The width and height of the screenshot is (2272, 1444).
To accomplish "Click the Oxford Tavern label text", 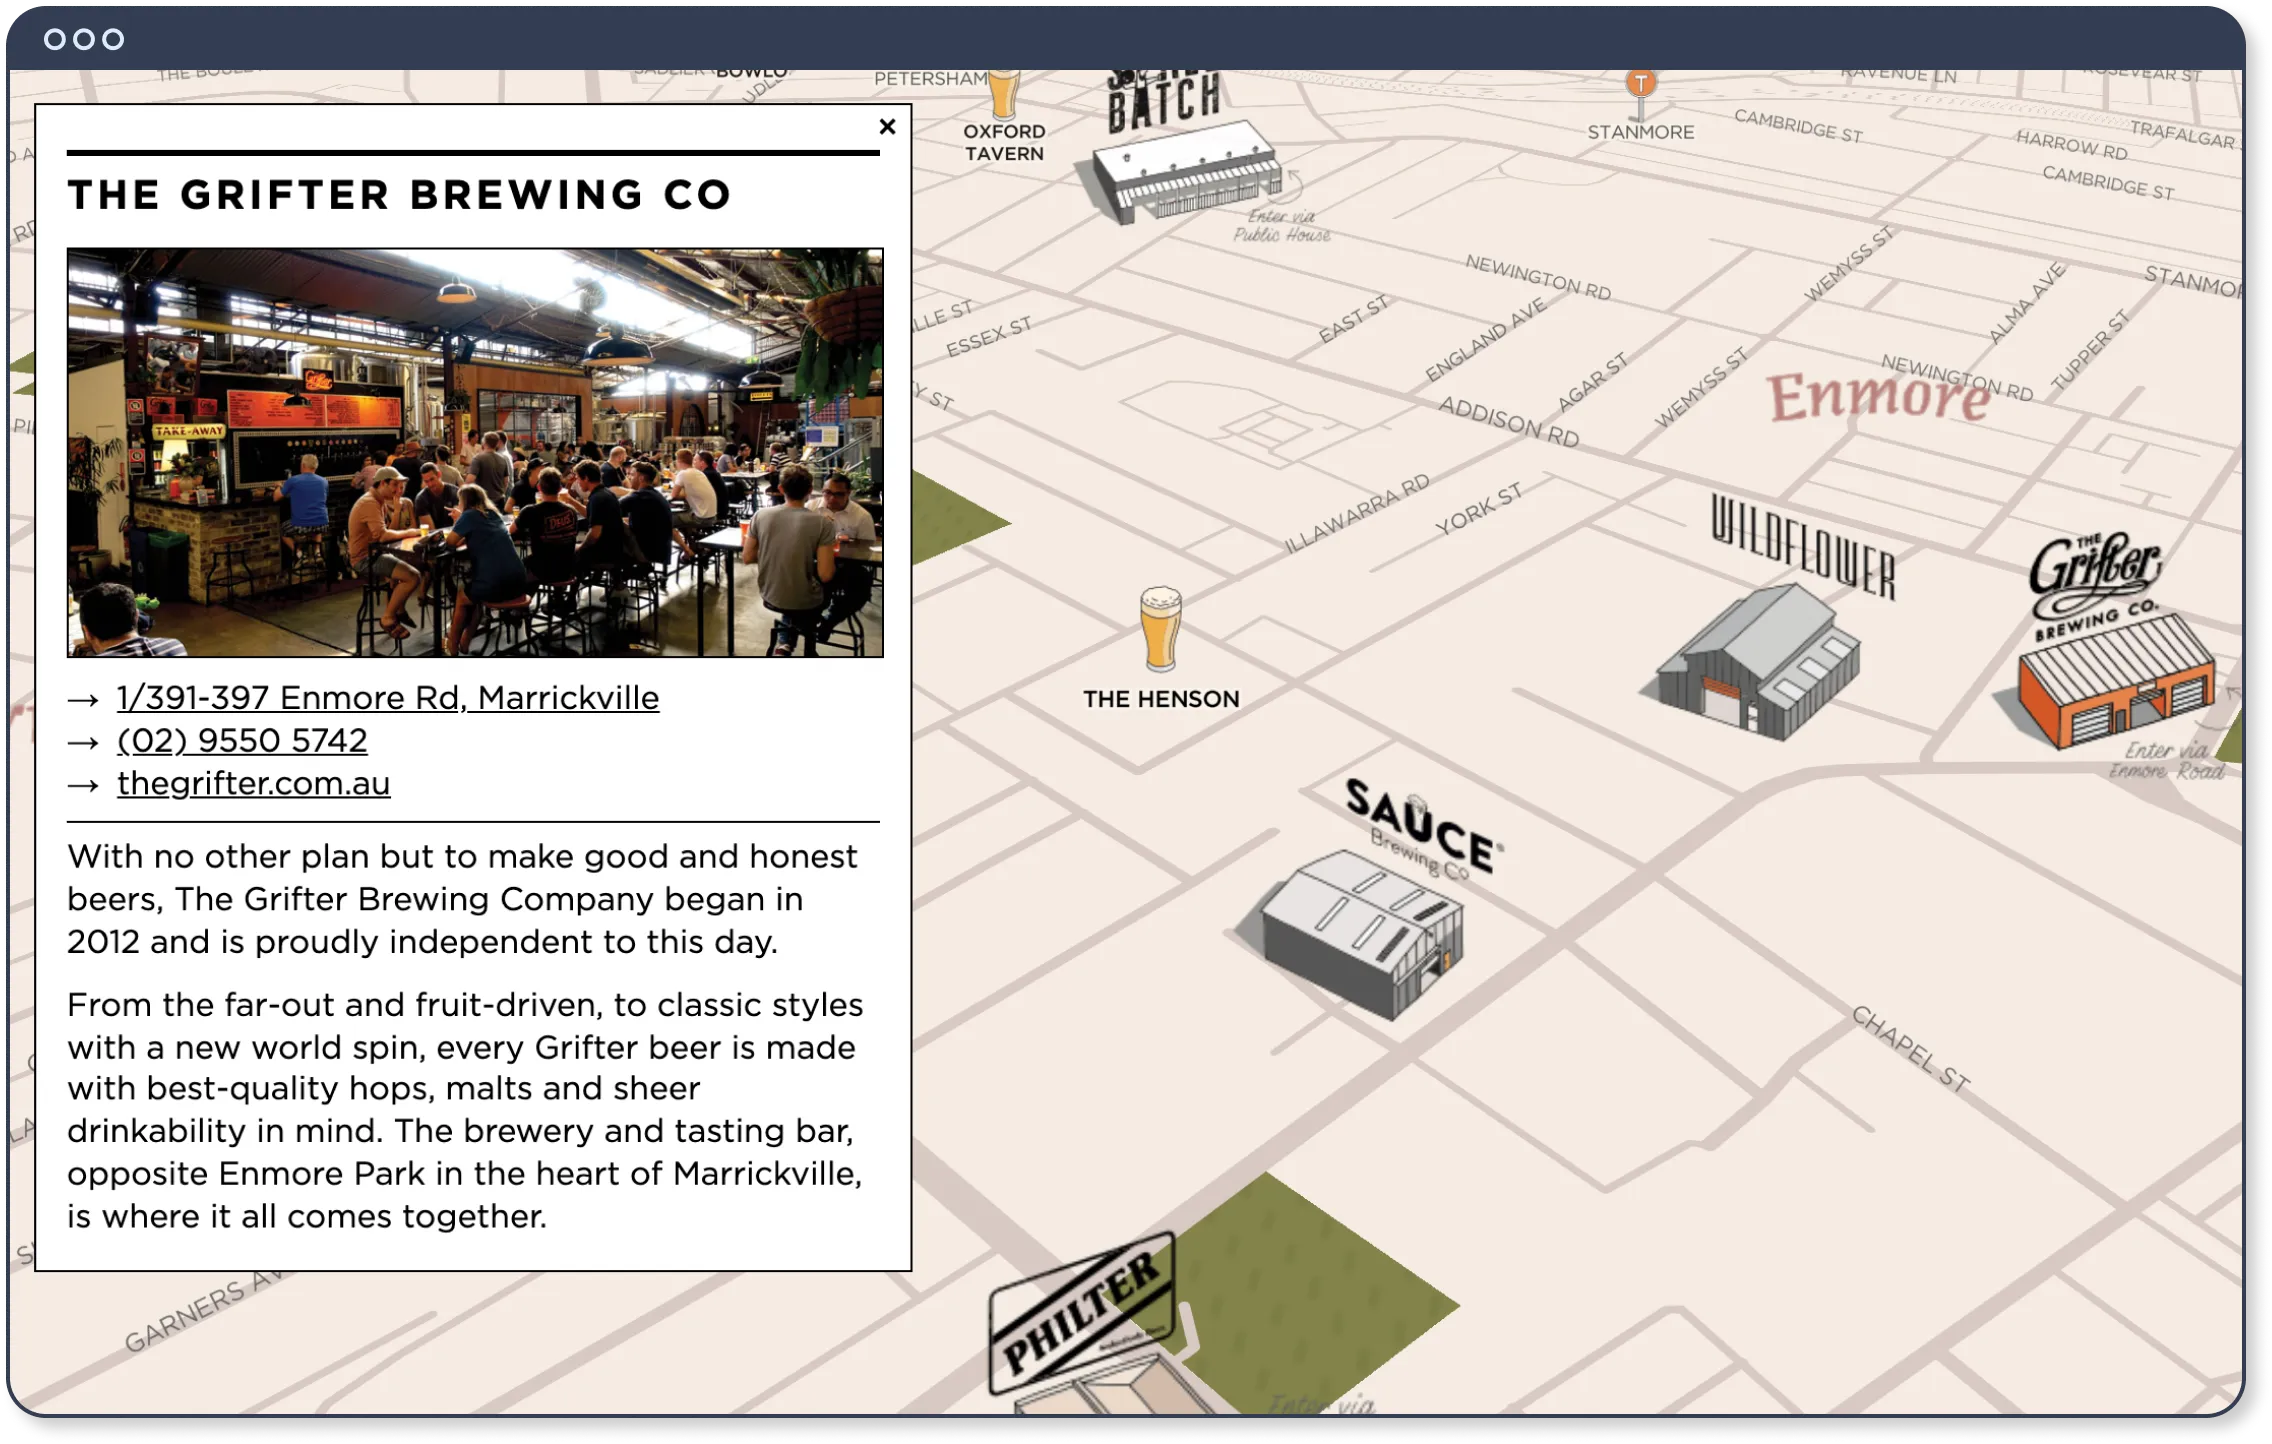I will pyautogui.click(x=1004, y=142).
